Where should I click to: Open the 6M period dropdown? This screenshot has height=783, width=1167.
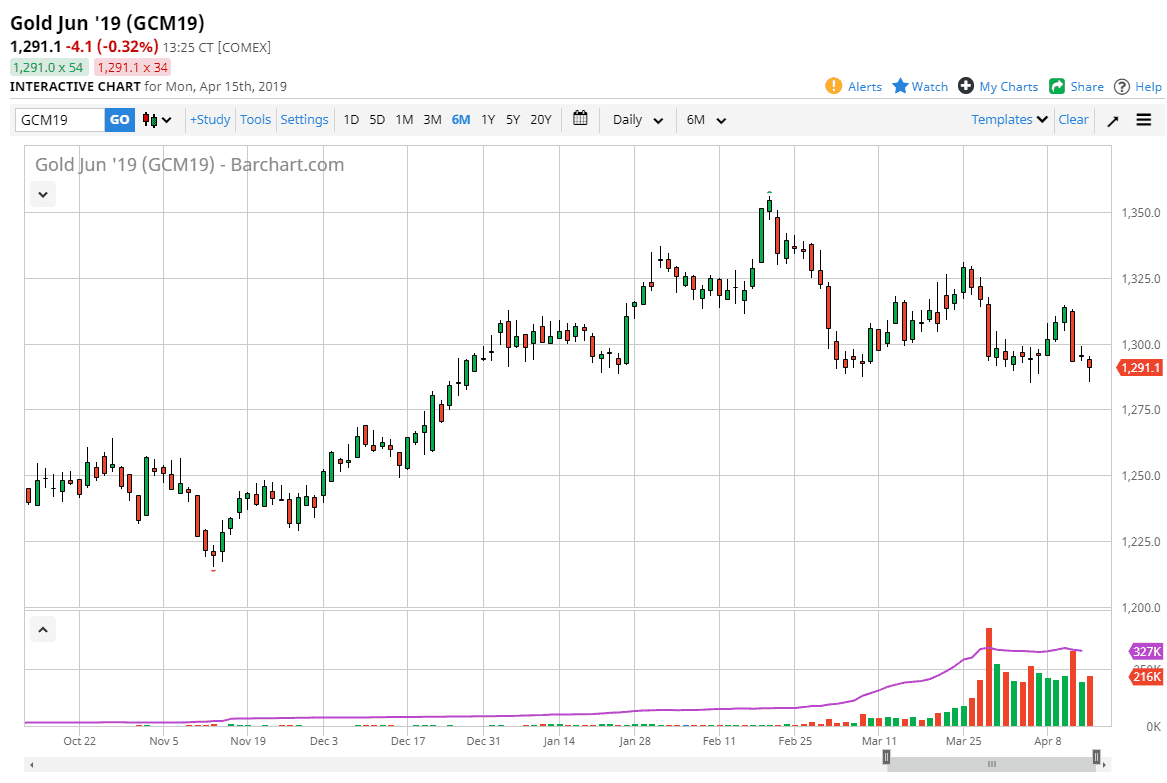click(705, 120)
